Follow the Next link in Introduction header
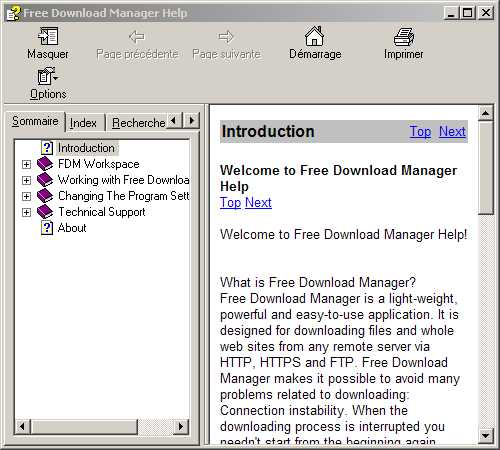 click(x=452, y=131)
